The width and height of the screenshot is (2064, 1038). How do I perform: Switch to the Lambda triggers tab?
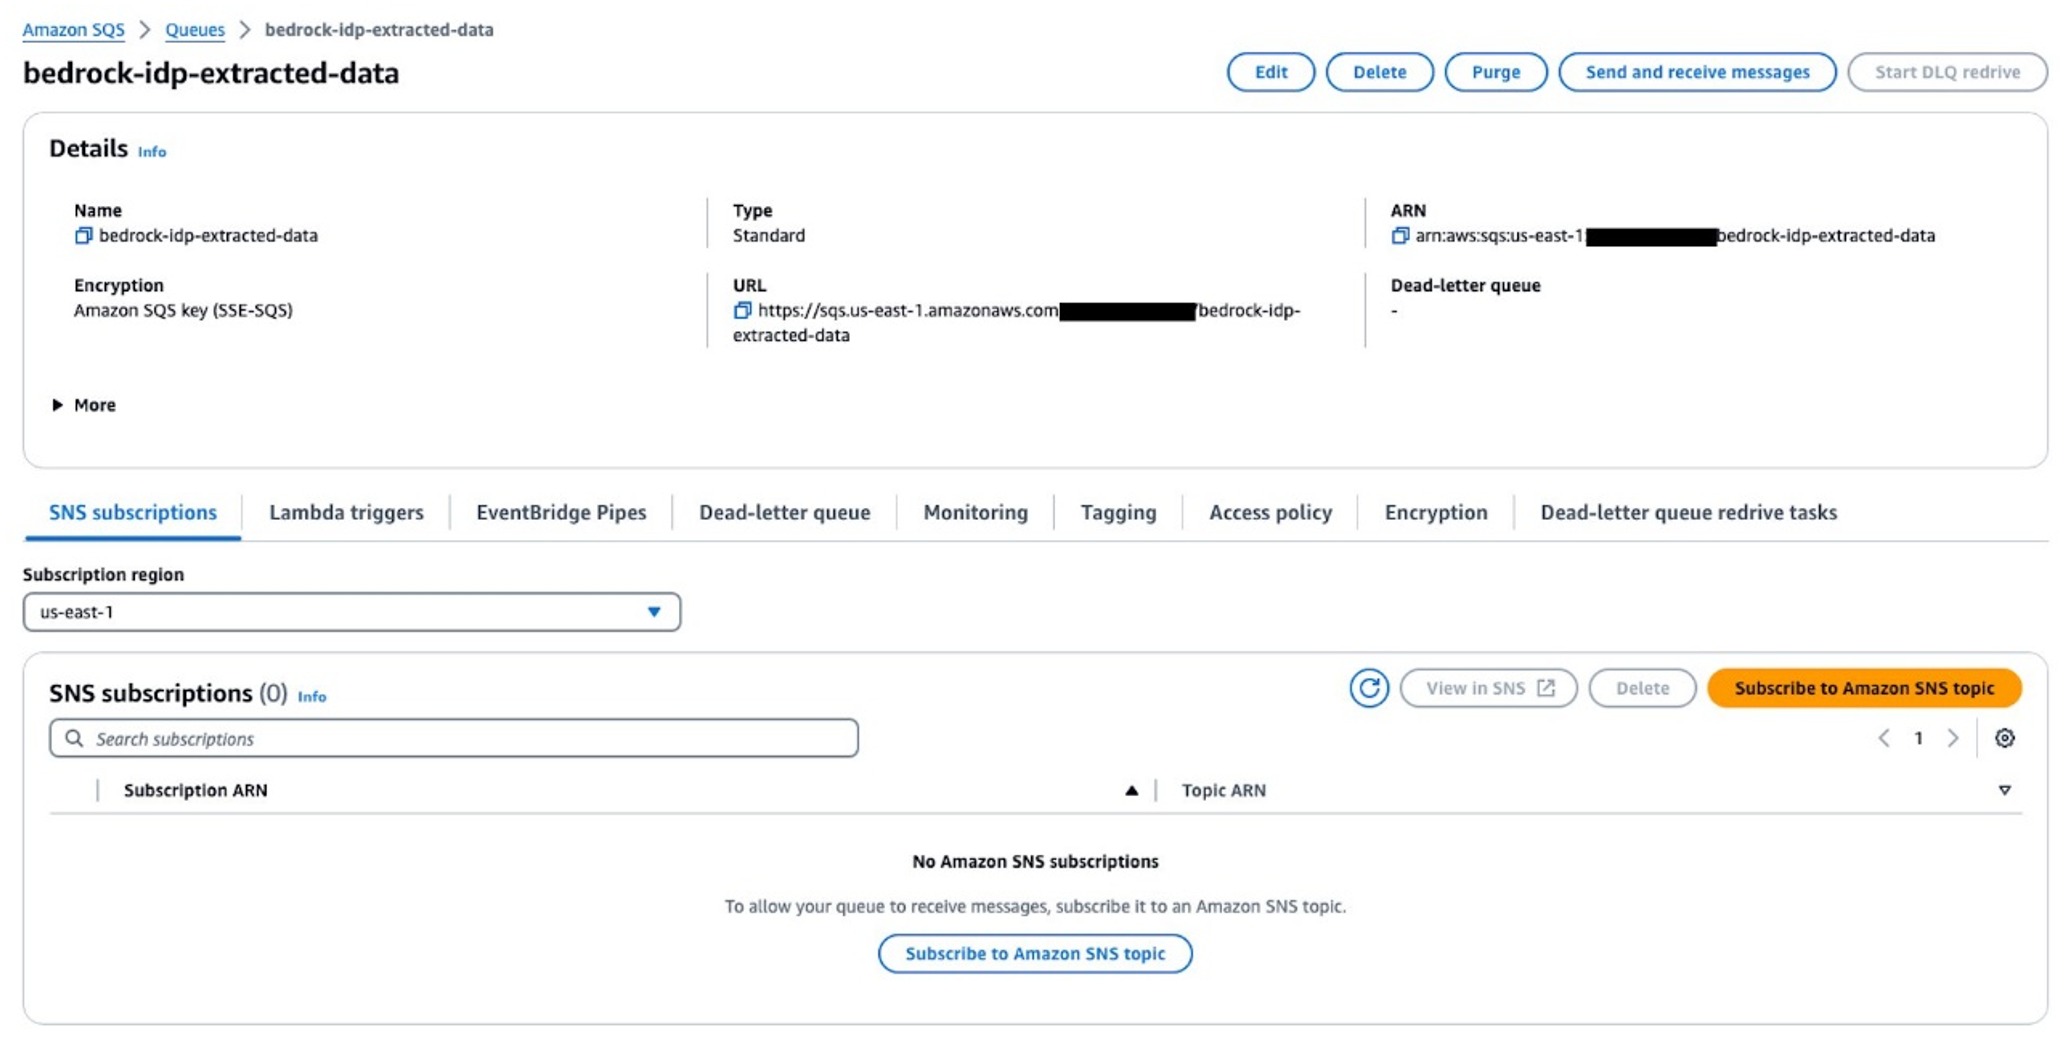(x=346, y=512)
